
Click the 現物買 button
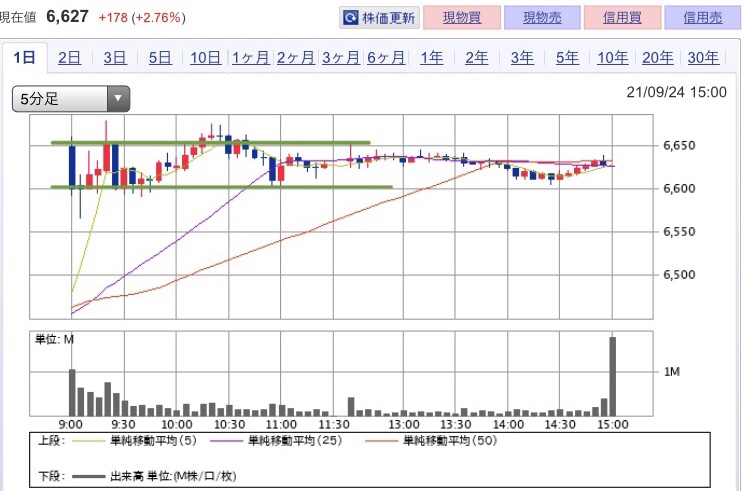(x=462, y=18)
